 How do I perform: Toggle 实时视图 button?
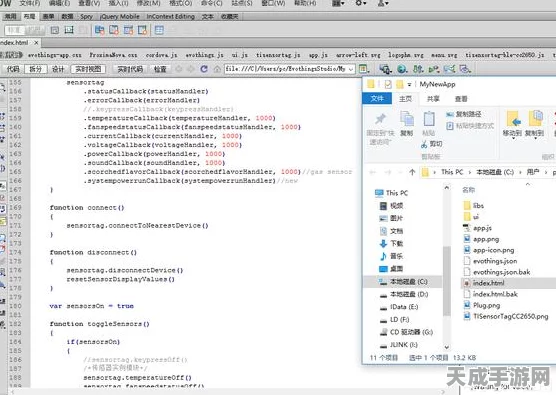point(88,69)
